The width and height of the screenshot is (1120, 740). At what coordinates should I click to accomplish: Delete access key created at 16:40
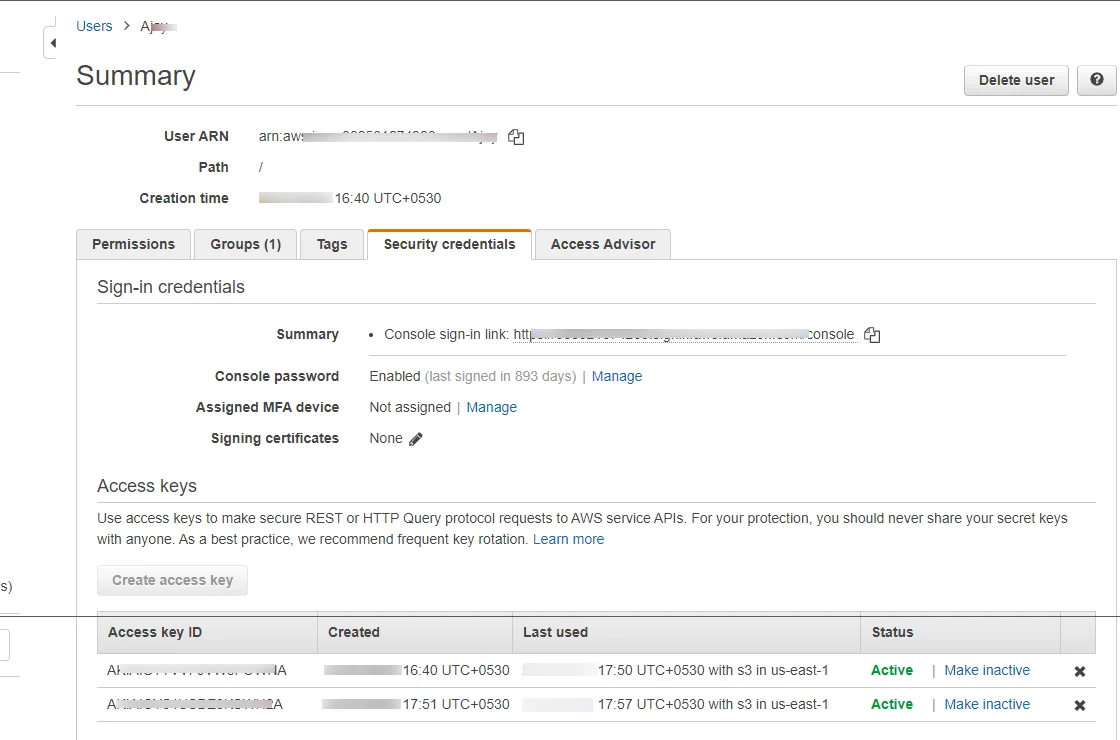point(1080,671)
